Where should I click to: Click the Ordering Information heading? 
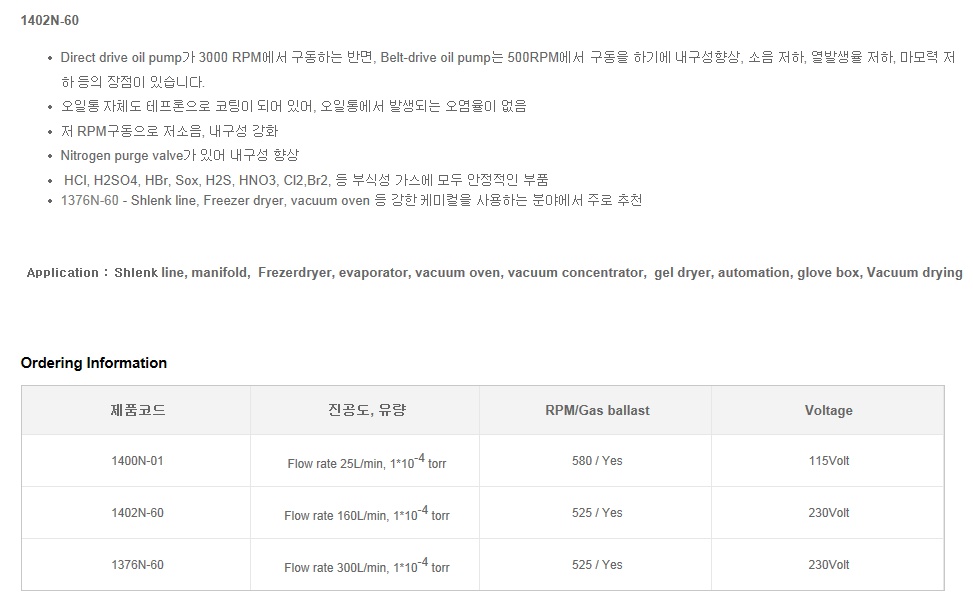pyautogui.click(x=94, y=363)
